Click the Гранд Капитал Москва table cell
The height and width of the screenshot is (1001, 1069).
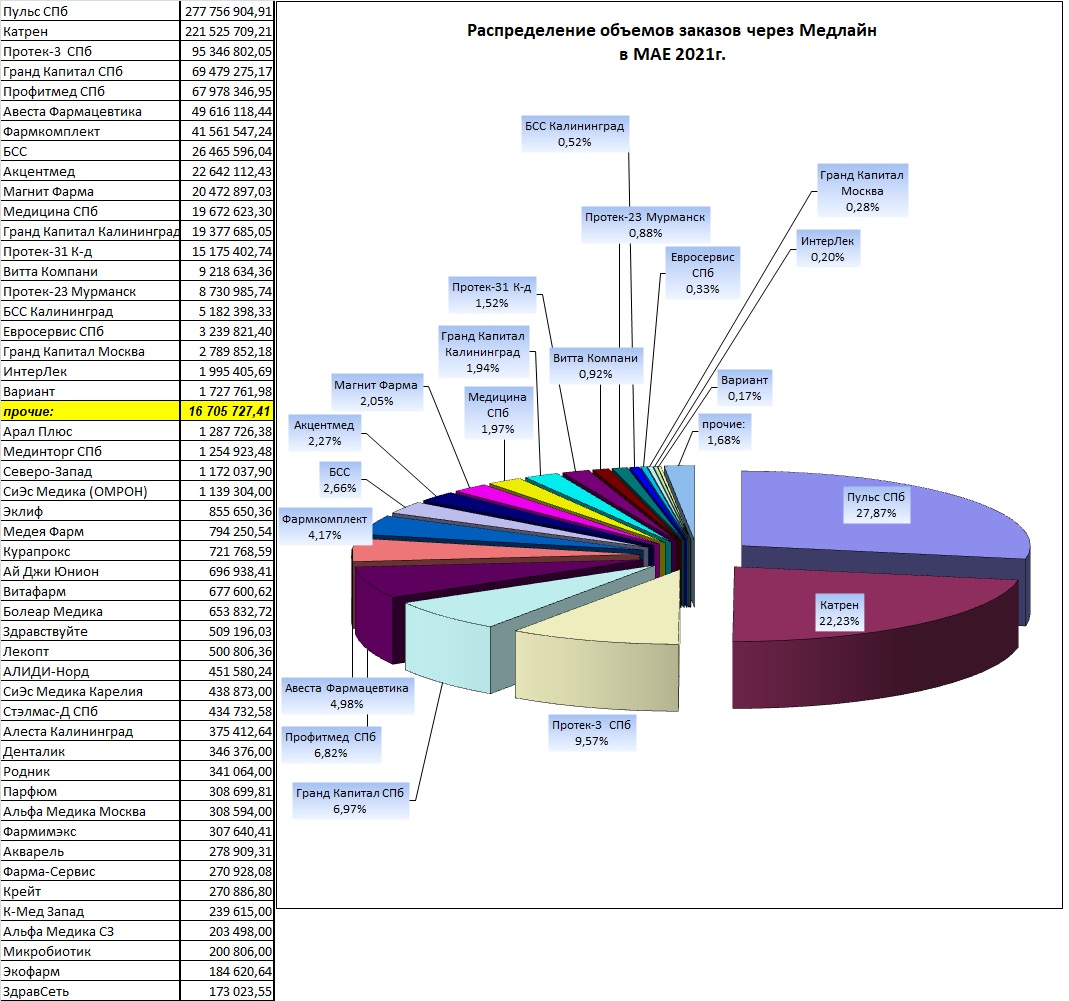pos(90,351)
